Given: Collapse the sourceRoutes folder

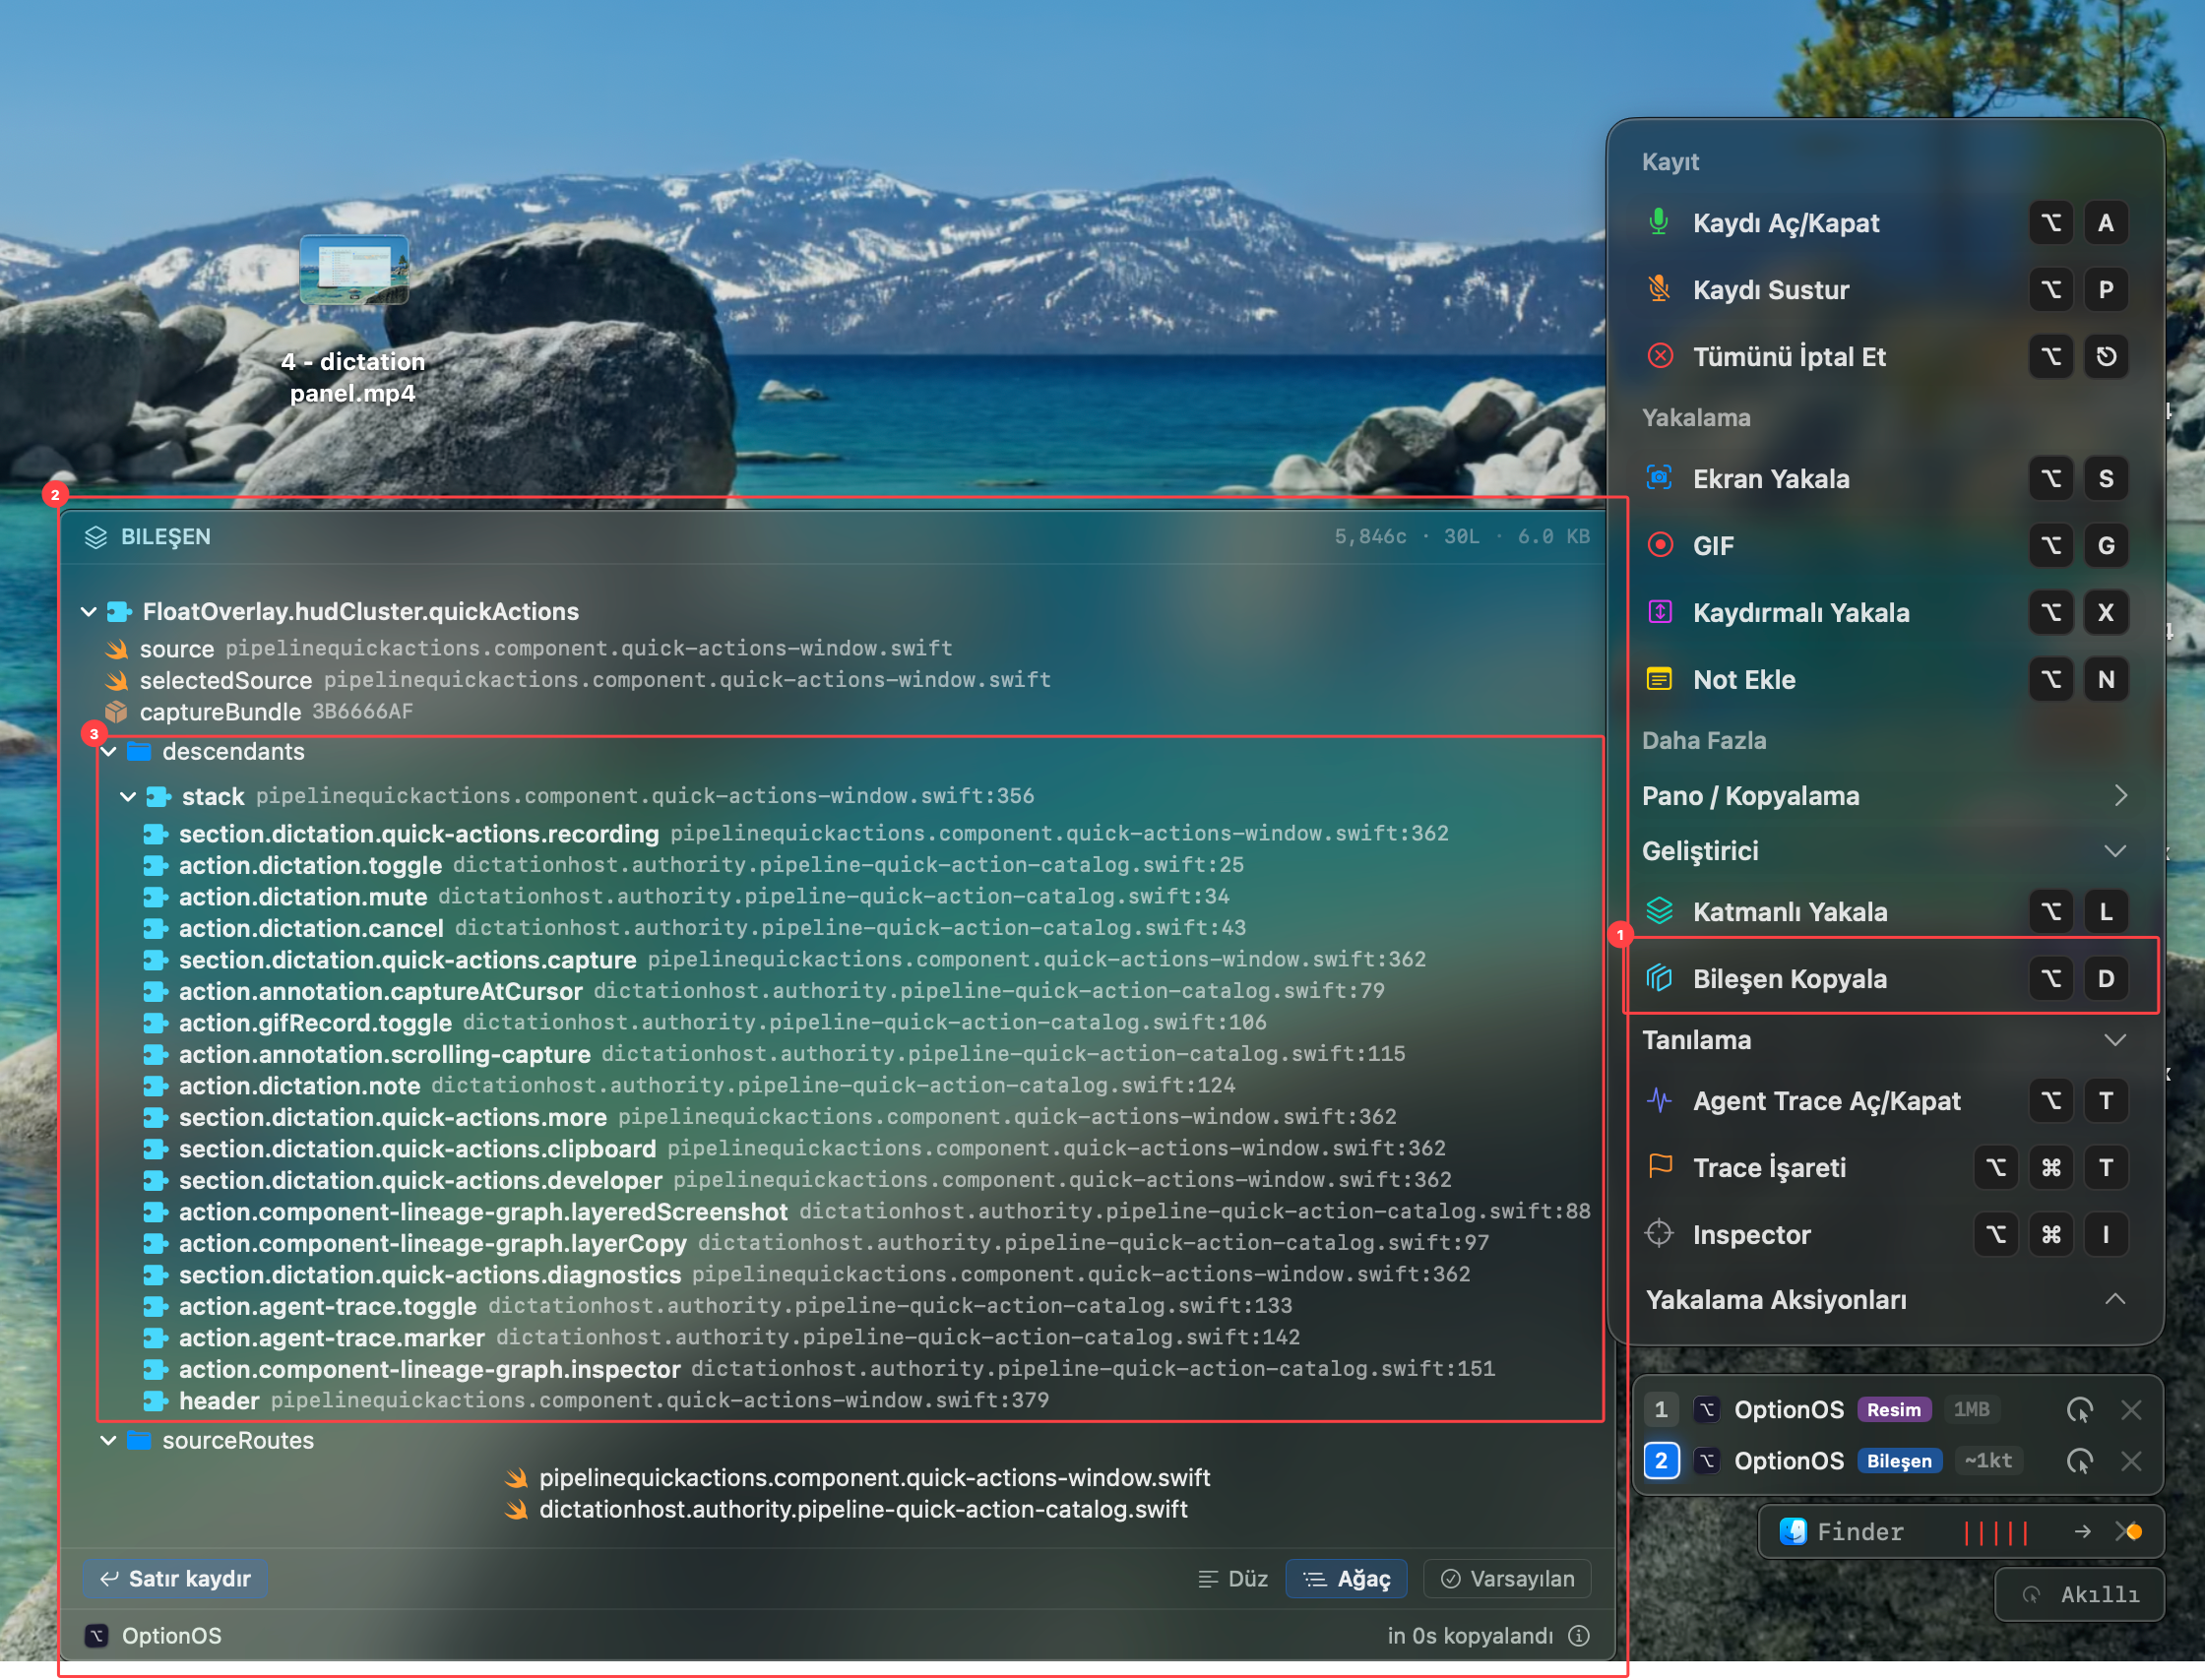Looking at the screenshot, I should 108,1440.
